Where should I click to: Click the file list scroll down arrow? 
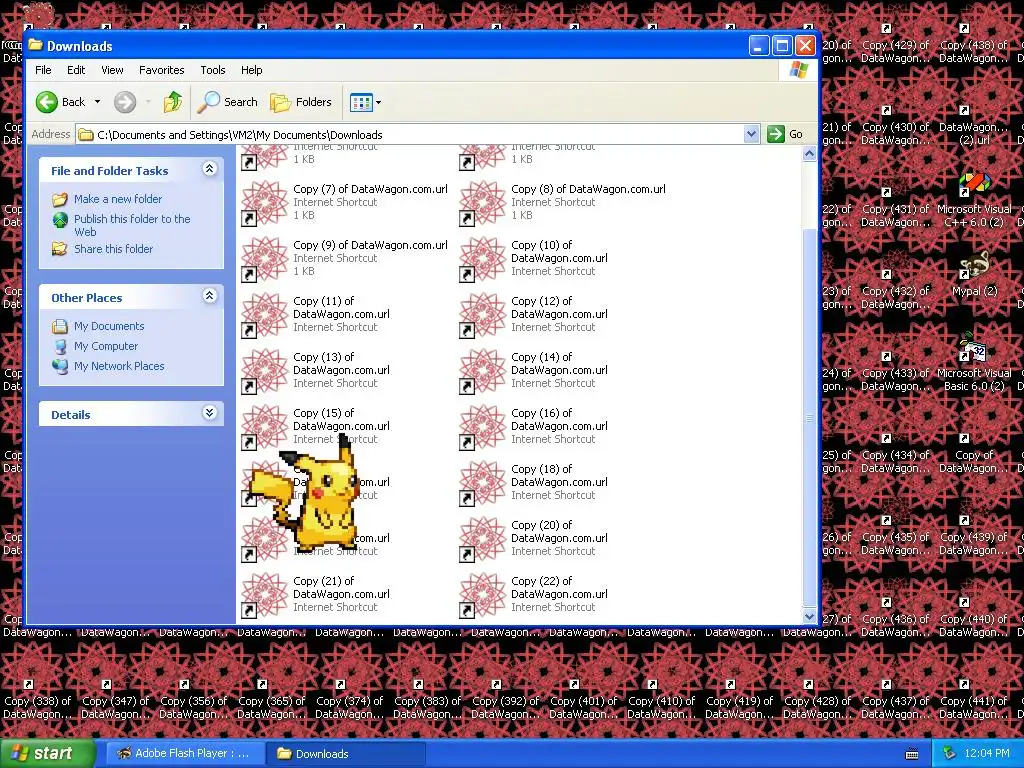click(x=809, y=616)
